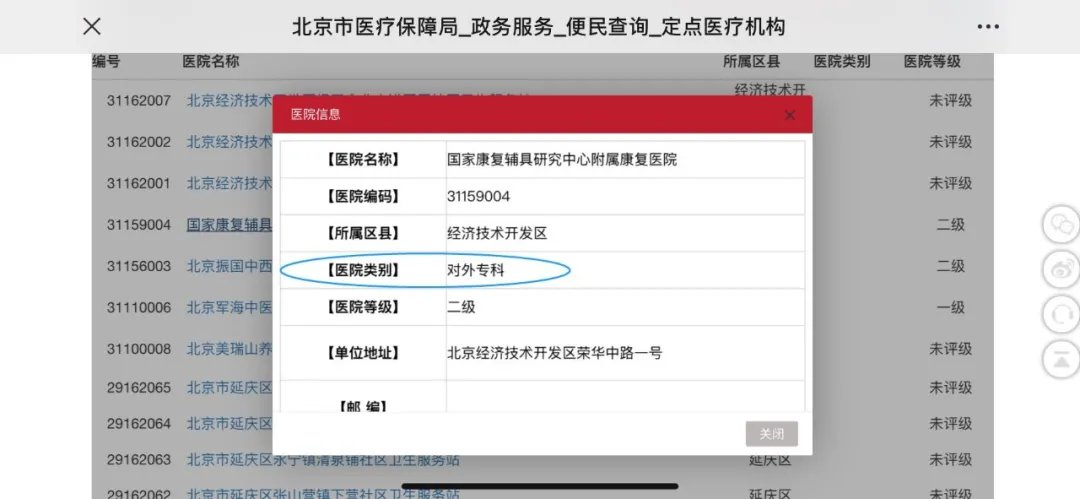Click the 医院等级 column header

click(932, 62)
